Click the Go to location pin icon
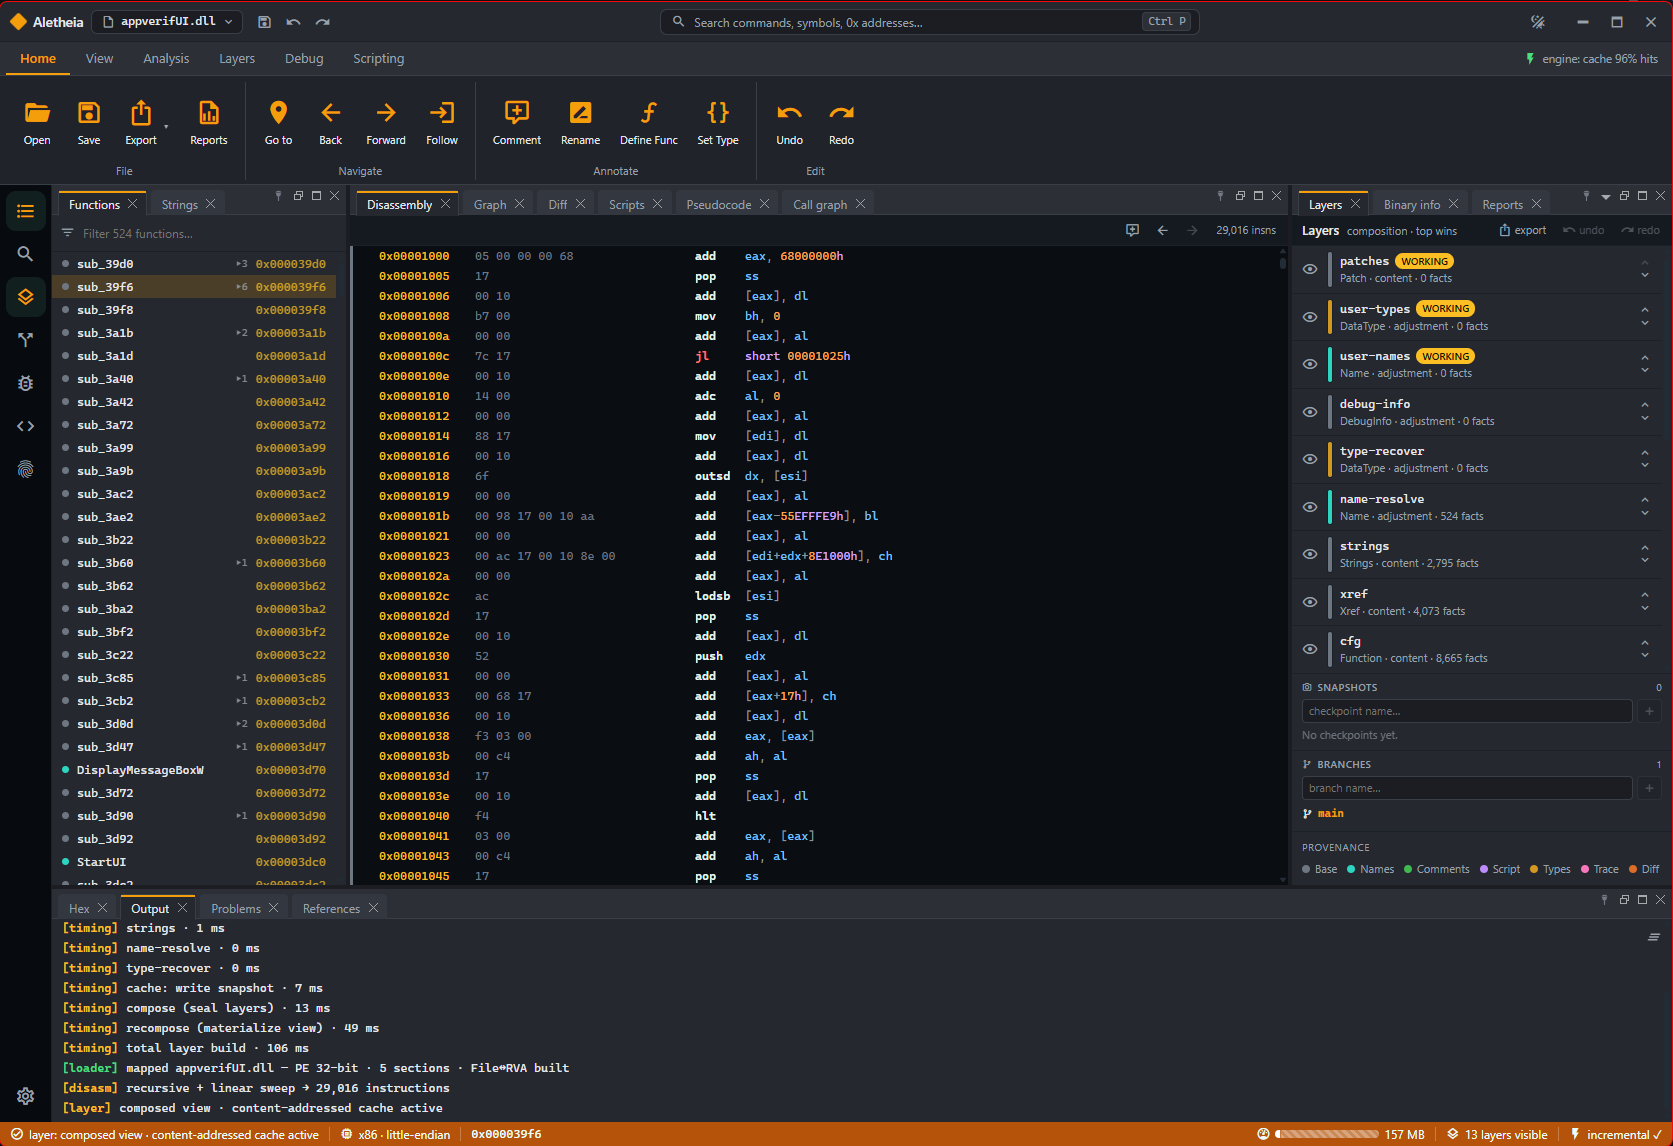 [278, 112]
